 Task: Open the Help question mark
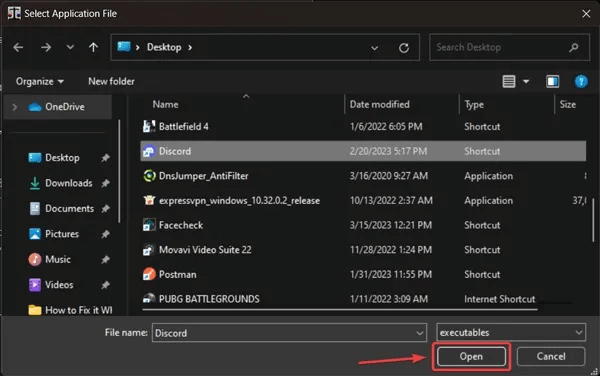[581, 81]
